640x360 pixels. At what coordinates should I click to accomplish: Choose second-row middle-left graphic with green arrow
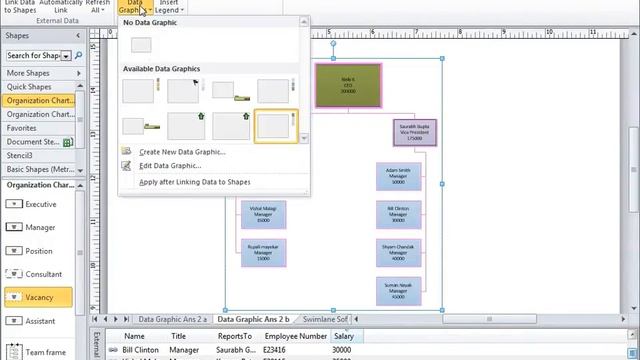tap(186, 126)
